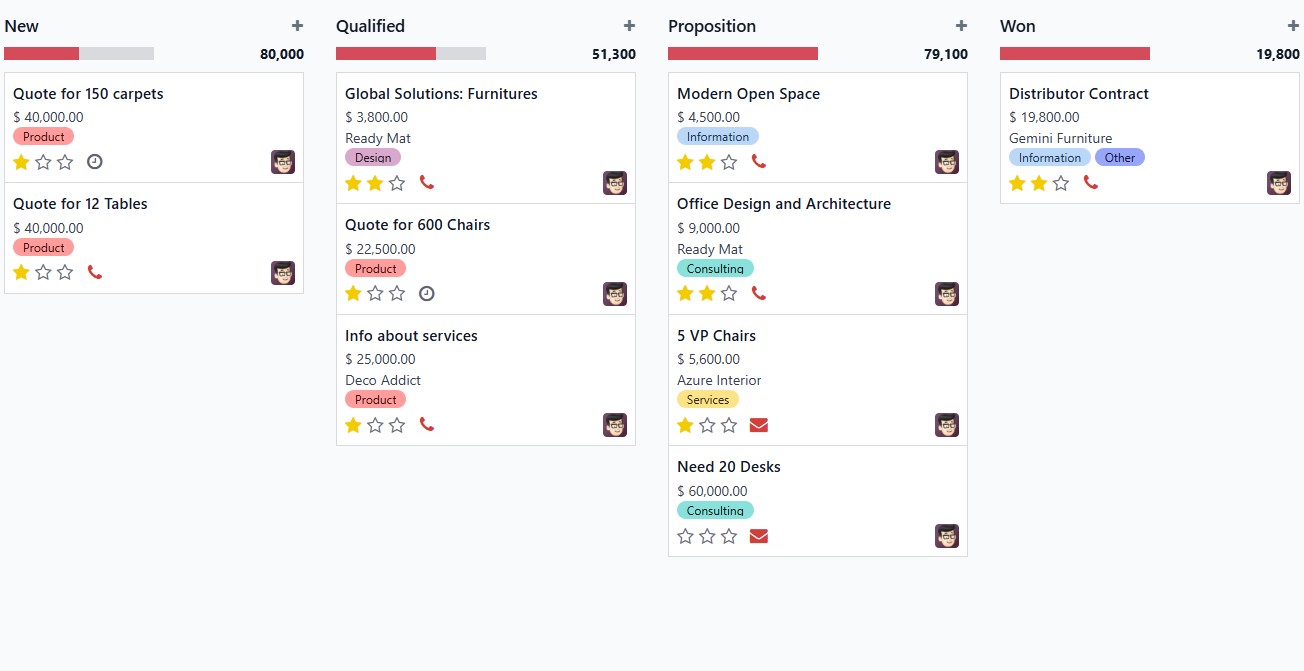This screenshot has height=671, width=1304.
Task: Click the plus icon in New column
Action: 297,26
